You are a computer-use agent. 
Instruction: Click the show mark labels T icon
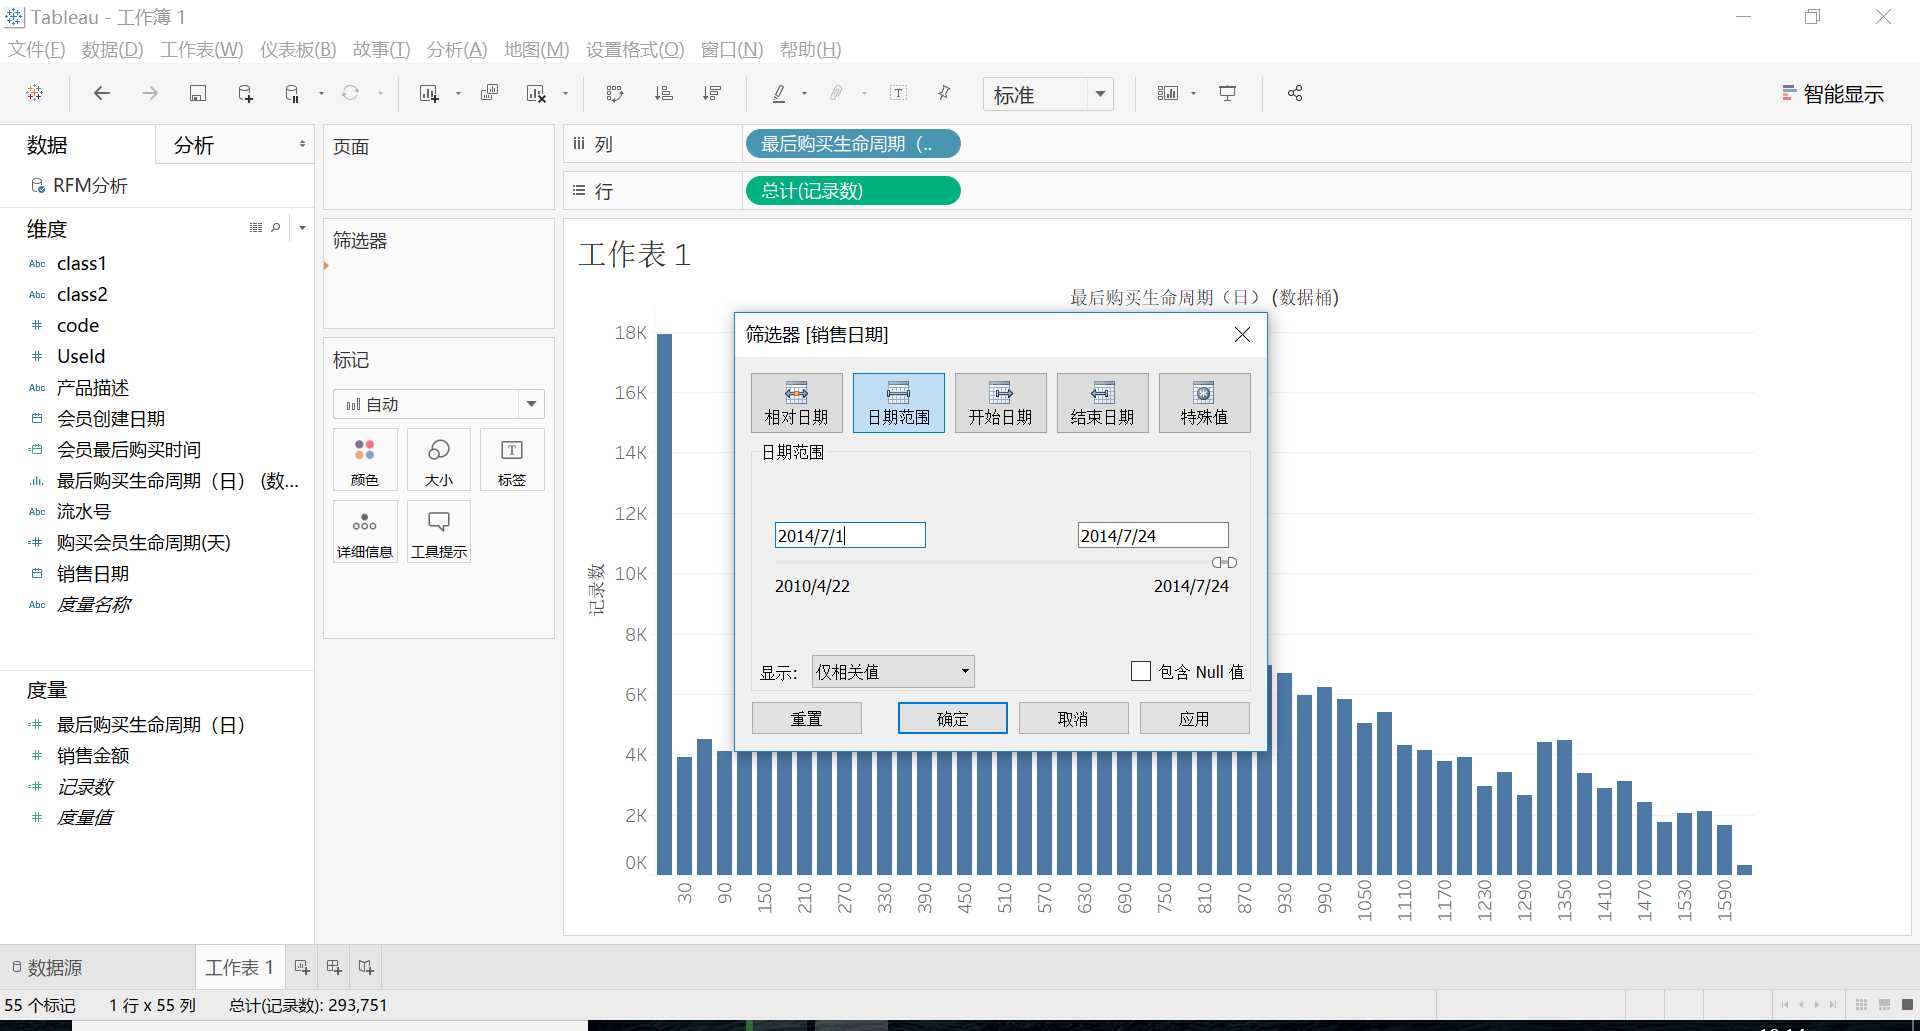[x=898, y=93]
